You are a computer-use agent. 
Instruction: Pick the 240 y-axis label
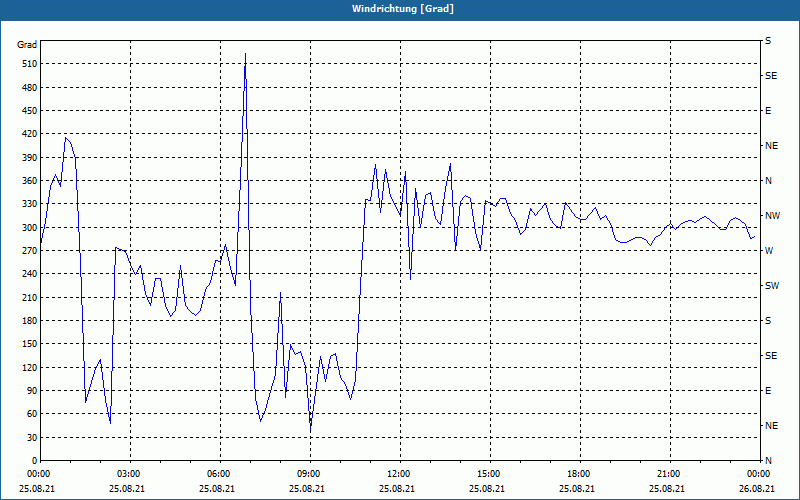click(30, 274)
